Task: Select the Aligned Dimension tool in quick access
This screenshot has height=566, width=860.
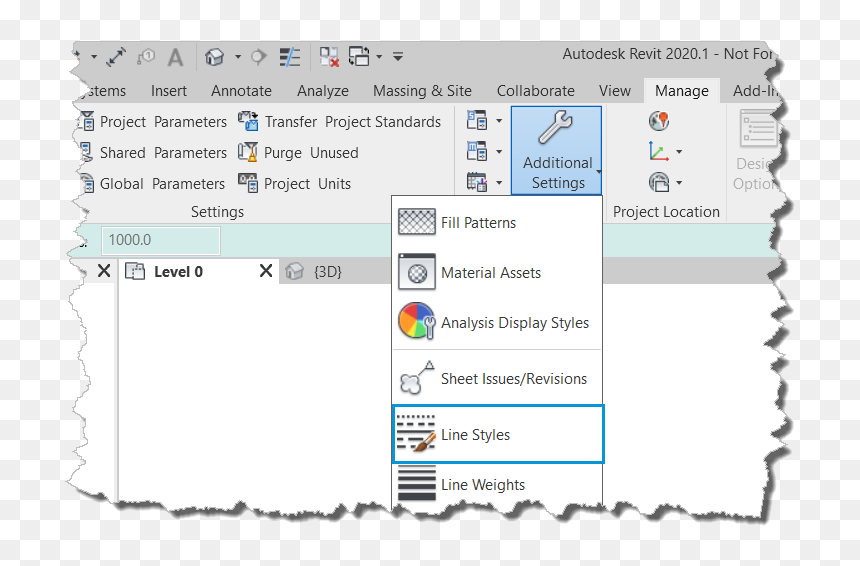Action: tap(116, 57)
